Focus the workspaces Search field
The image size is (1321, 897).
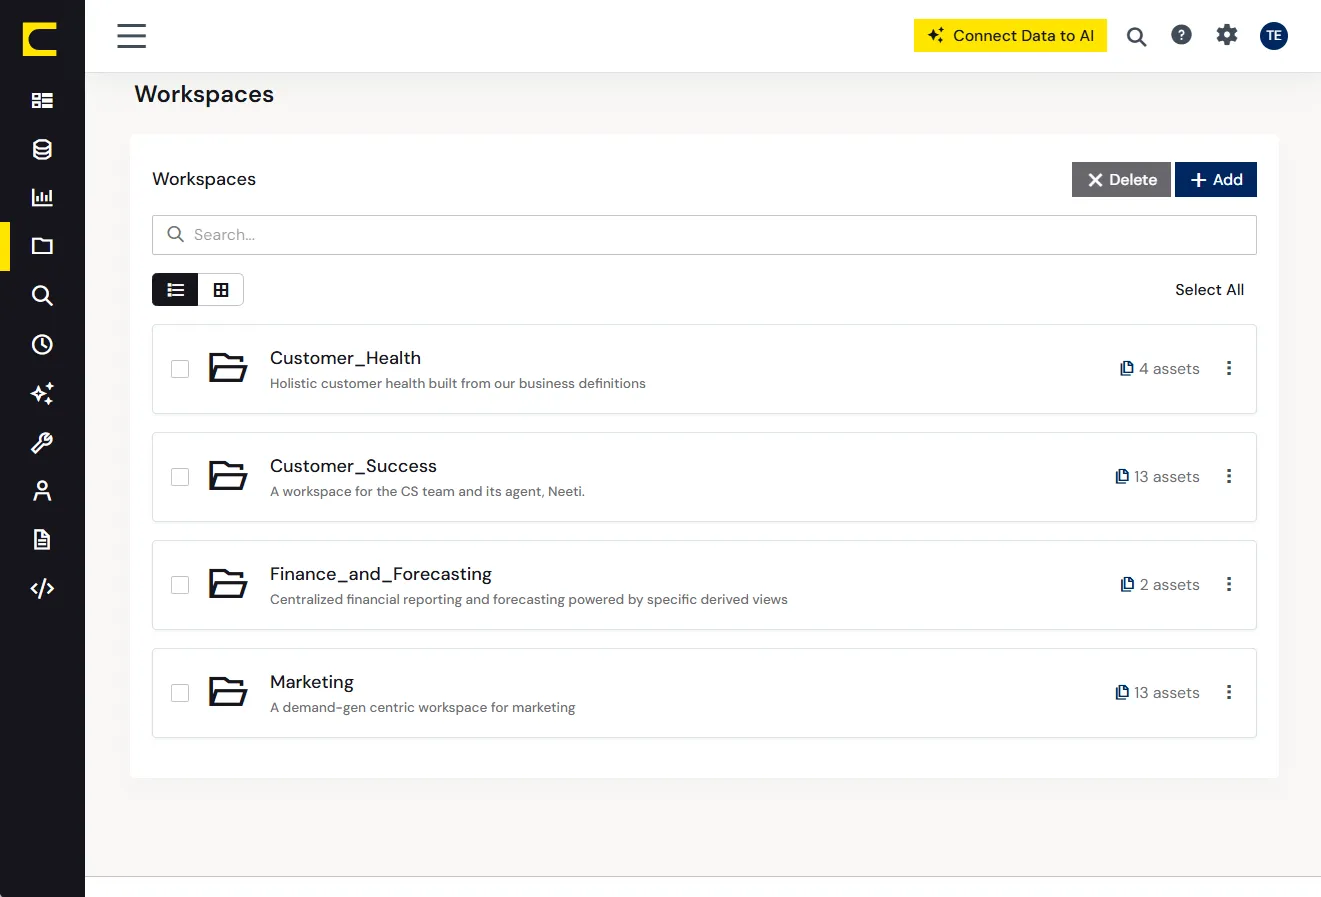[704, 235]
